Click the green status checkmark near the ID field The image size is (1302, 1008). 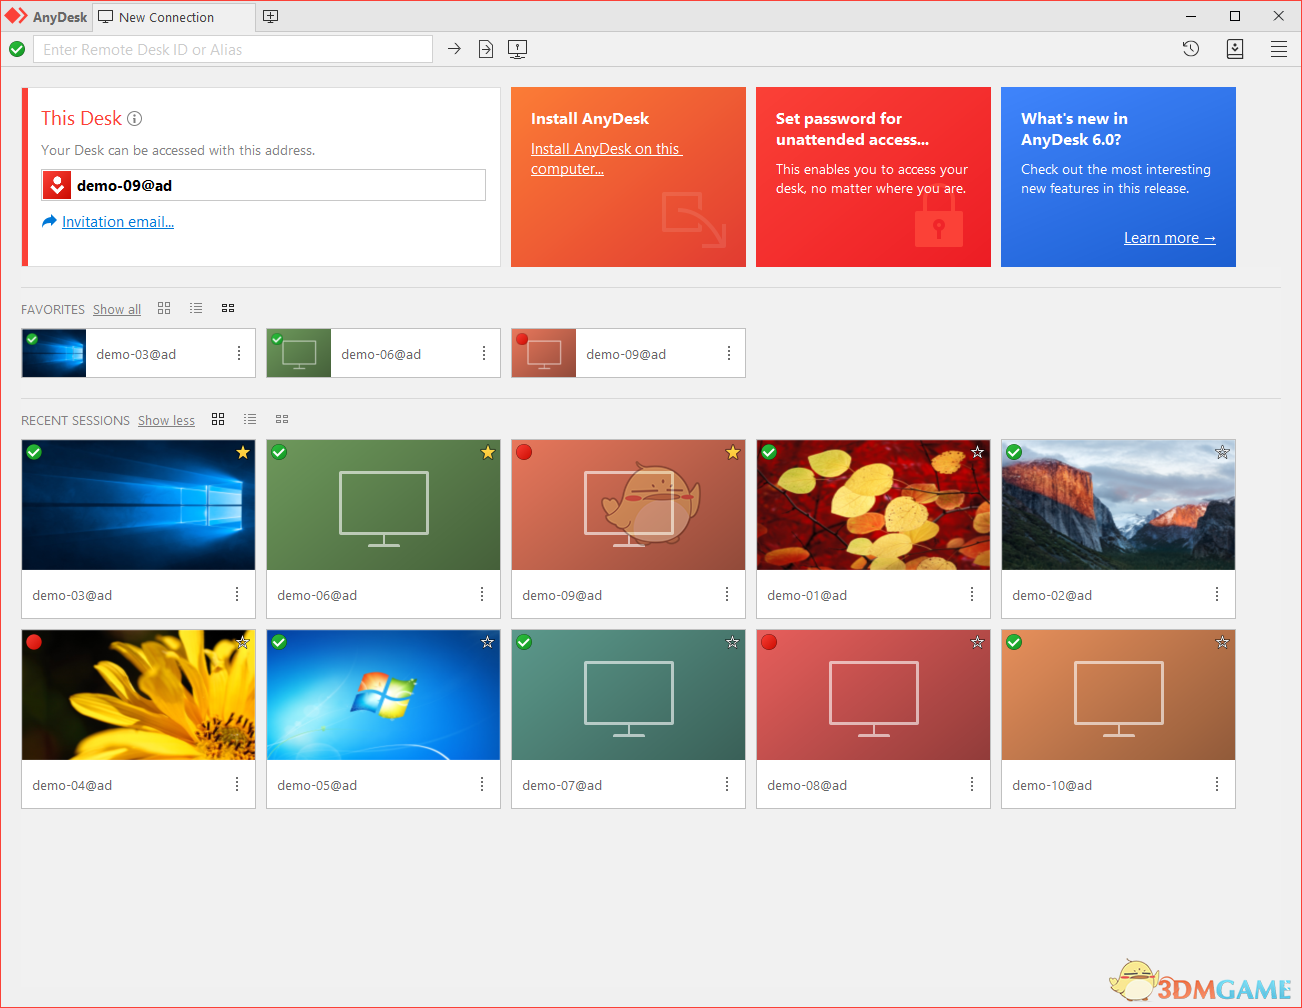(x=16, y=48)
